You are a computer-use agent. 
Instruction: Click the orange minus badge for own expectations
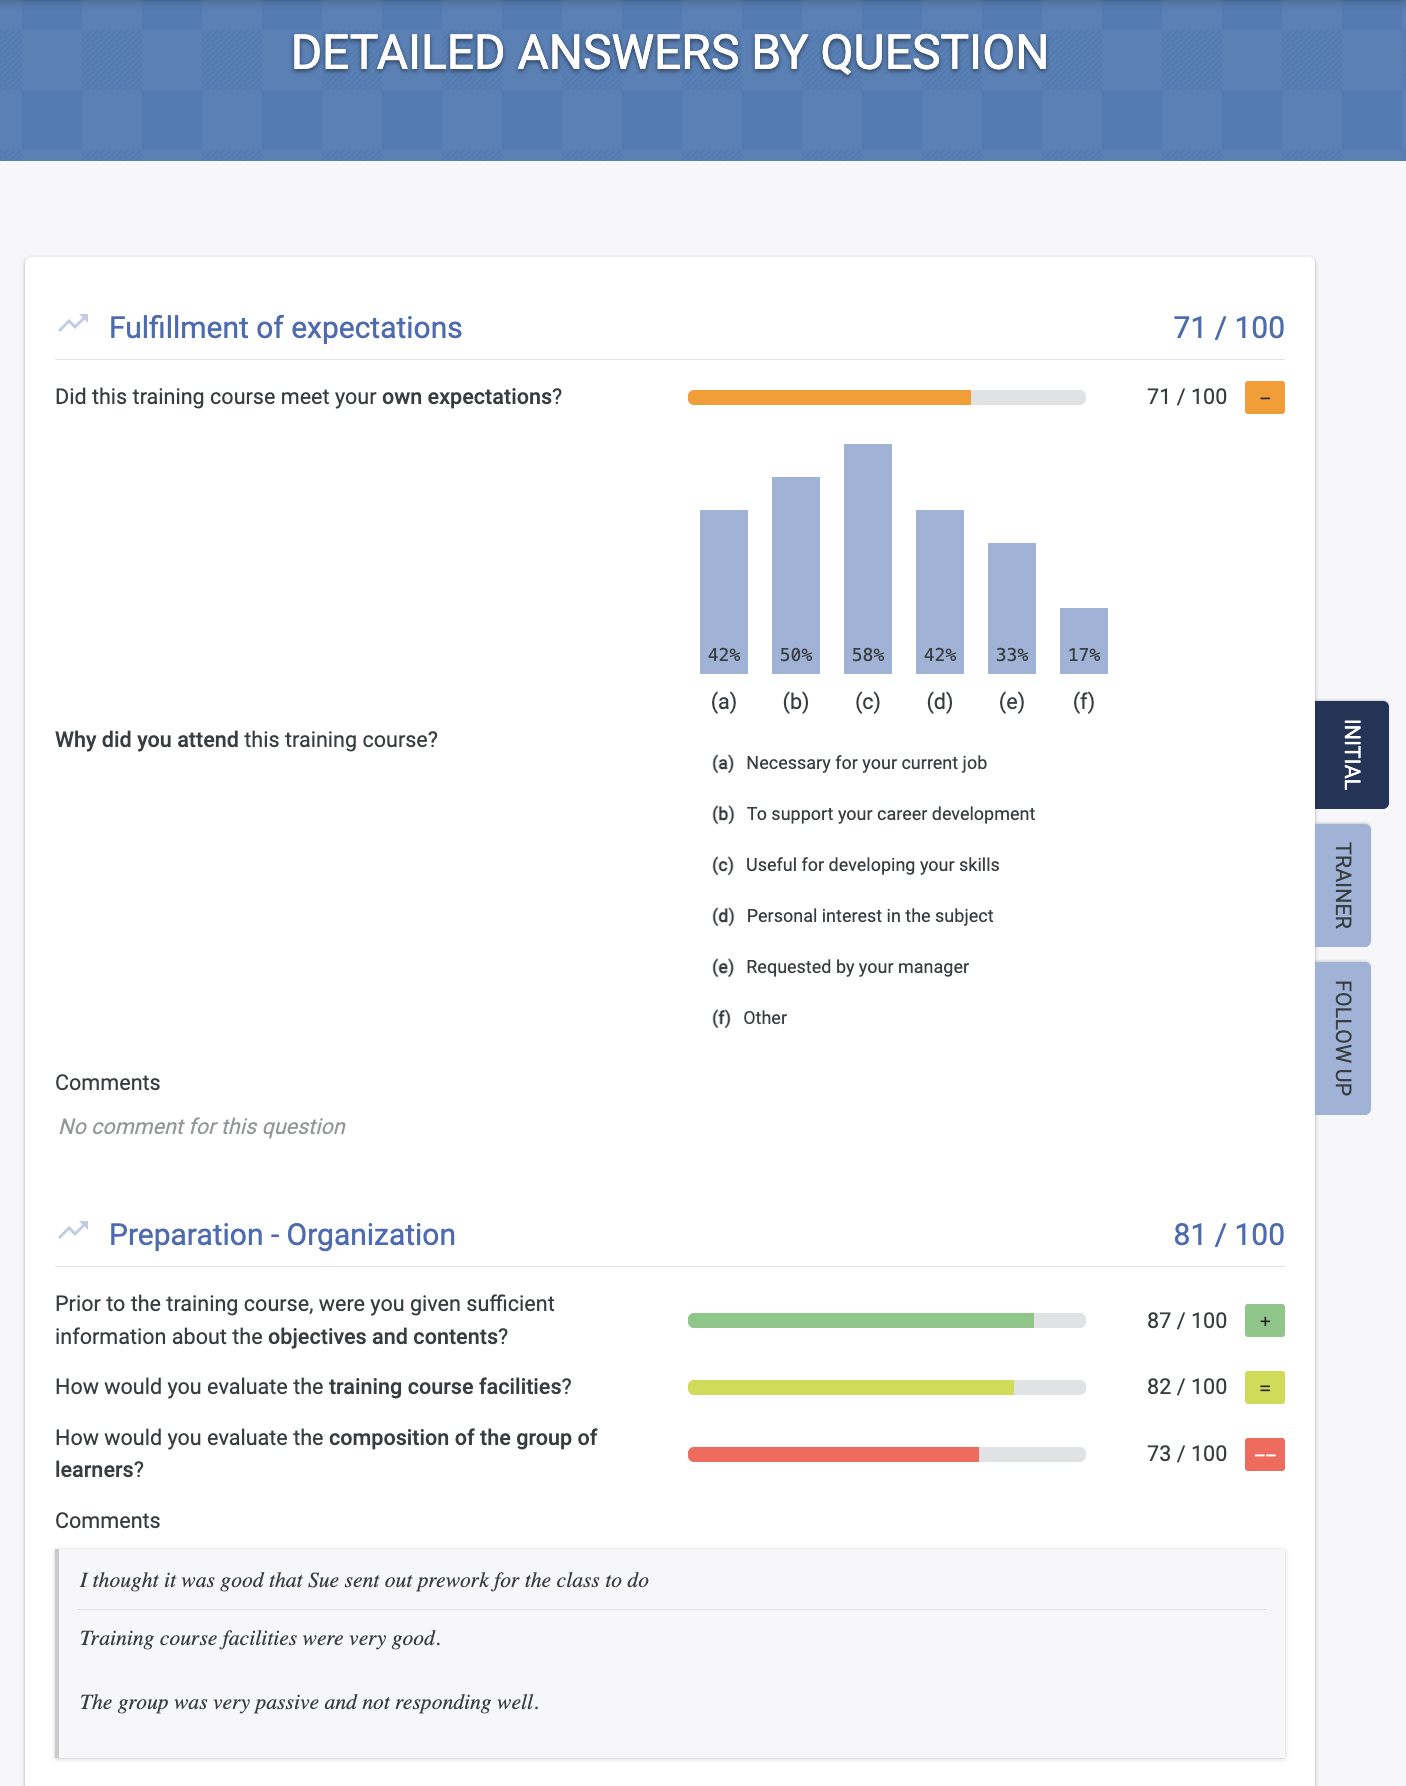(x=1264, y=398)
